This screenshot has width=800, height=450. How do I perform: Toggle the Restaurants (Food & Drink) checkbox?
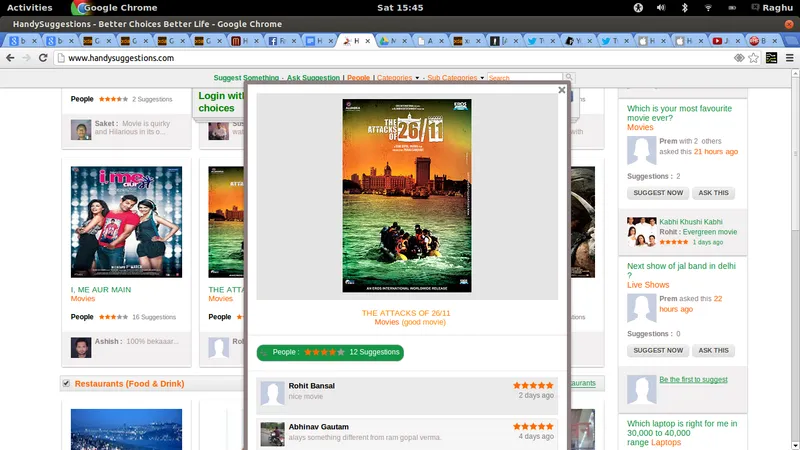66,383
